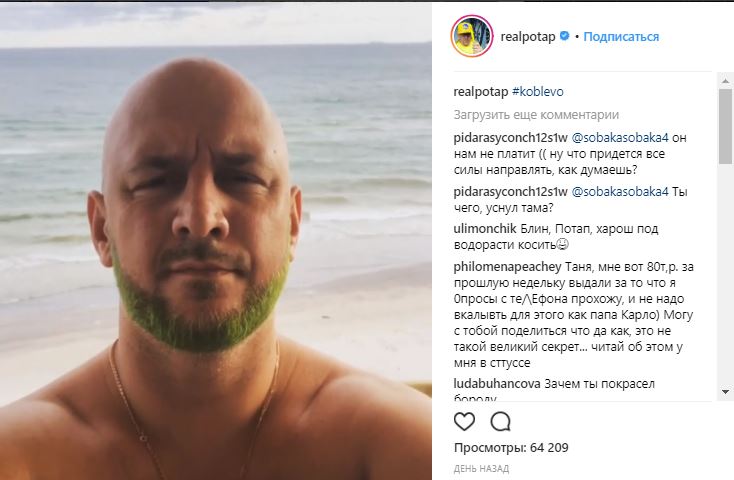Click the blue verified badge next to realpotap
The width and height of the screenshot is (734, 480).
tap(565, 36)
